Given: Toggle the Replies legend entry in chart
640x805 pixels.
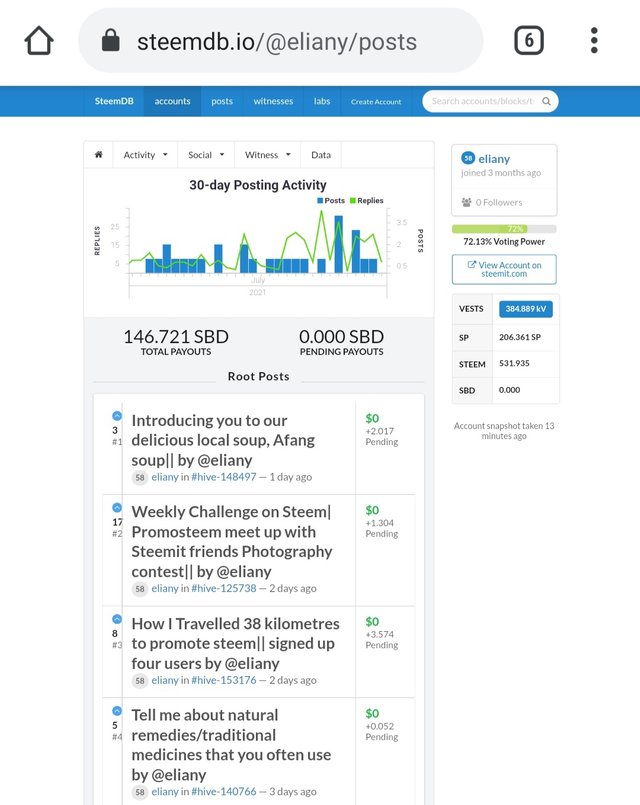Looking at the screenshot, I should coord(366,201).
